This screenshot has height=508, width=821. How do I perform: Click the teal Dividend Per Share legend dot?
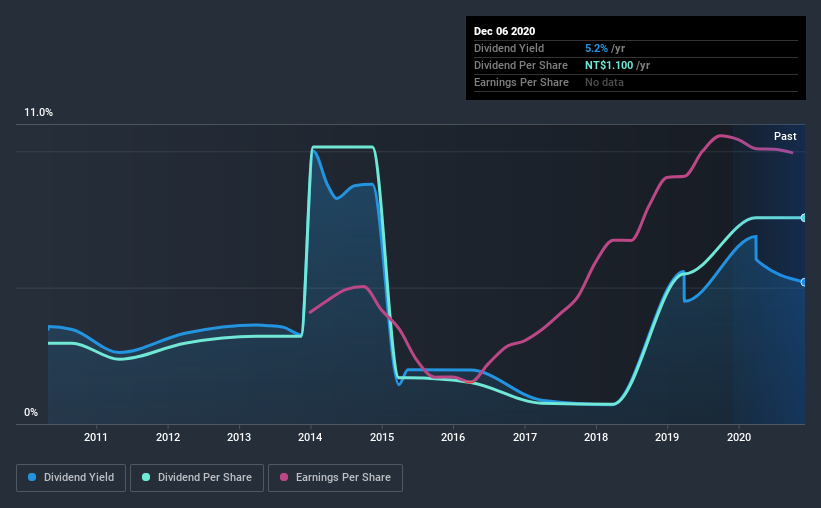(146, 477)
